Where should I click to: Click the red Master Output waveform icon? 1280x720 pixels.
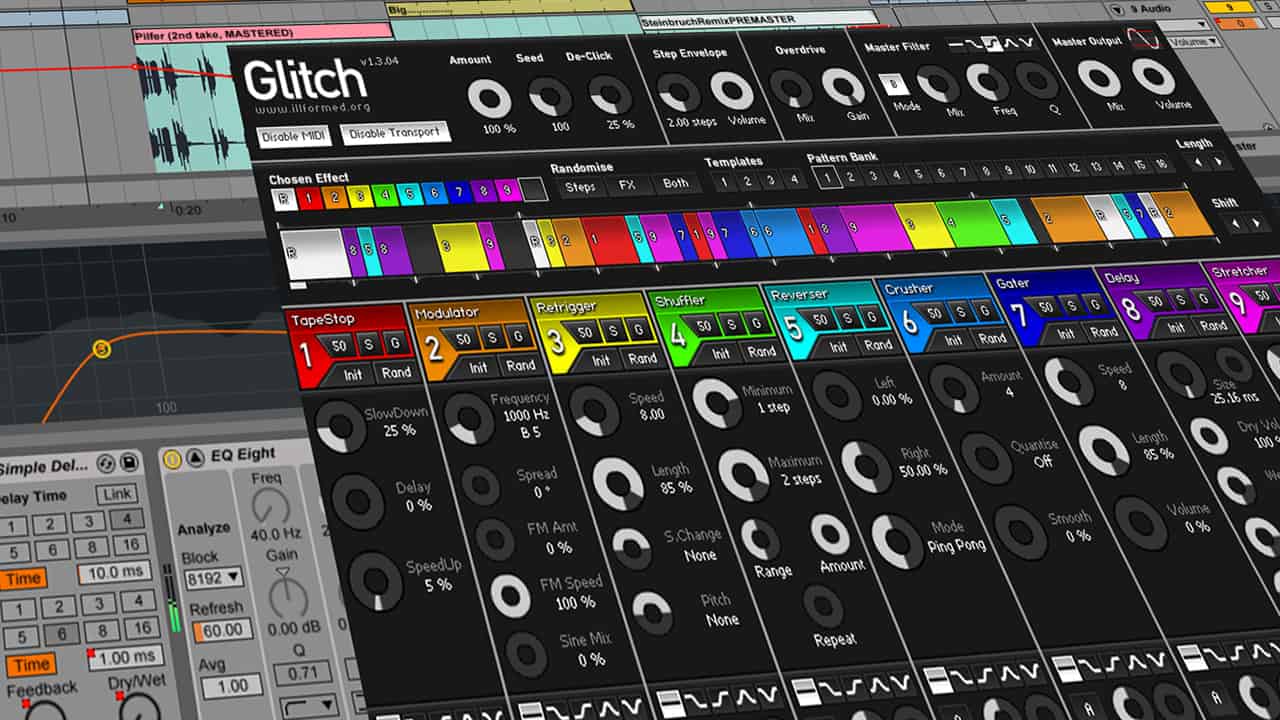tap(1142, 39)
